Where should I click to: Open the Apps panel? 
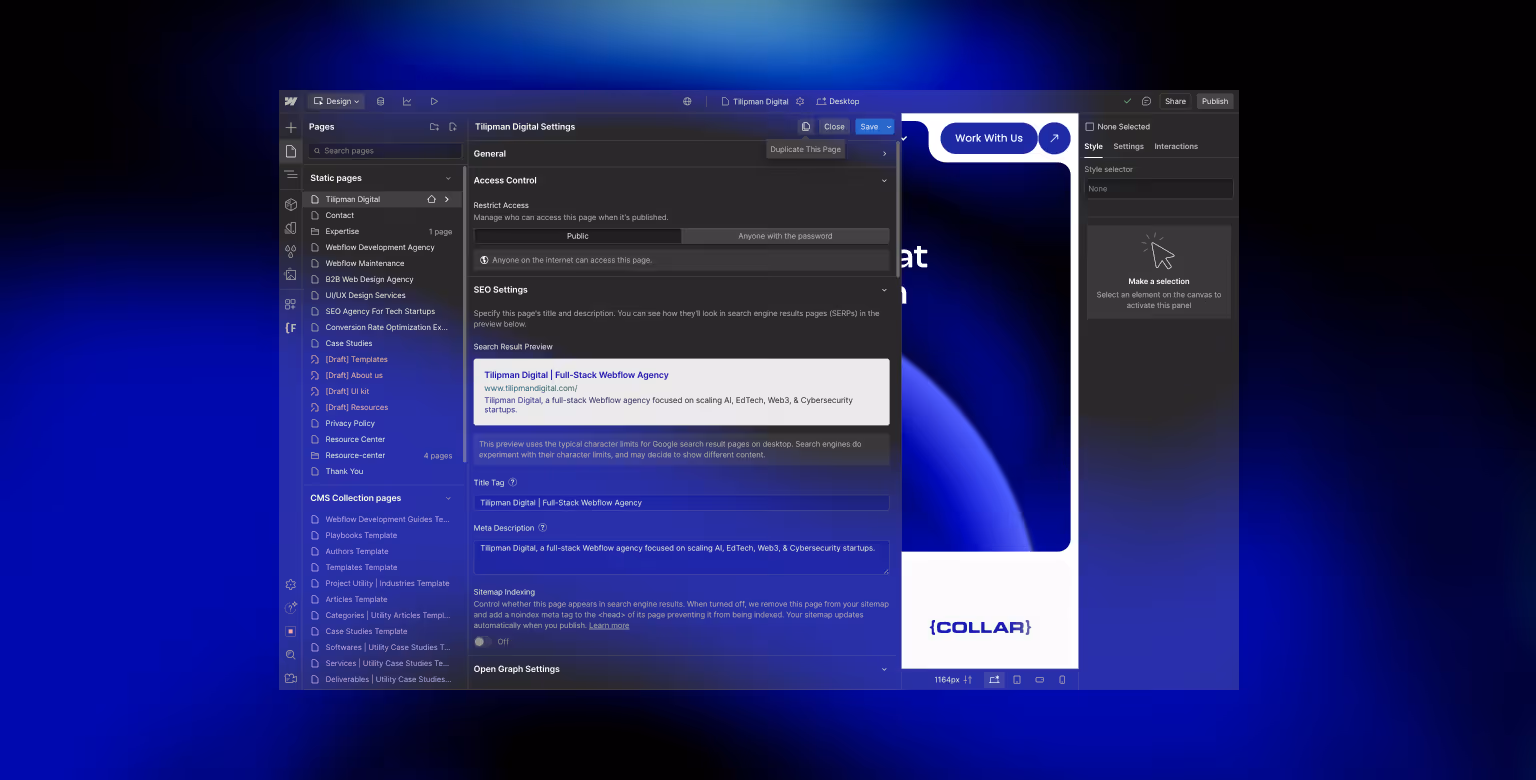[x=291, y=304]
